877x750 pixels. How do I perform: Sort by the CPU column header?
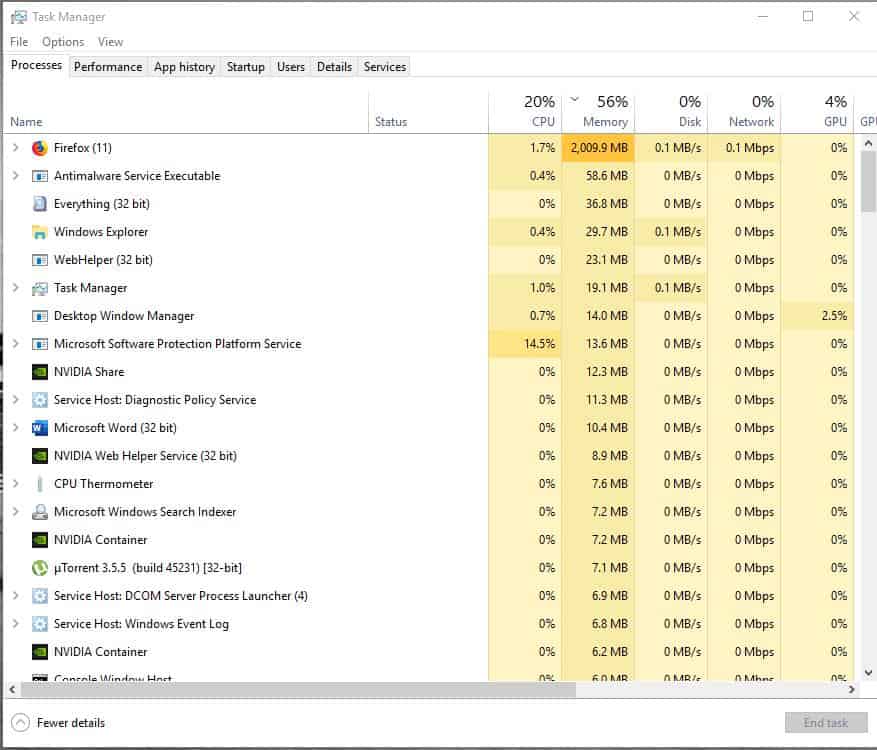(x=525, y=112)
